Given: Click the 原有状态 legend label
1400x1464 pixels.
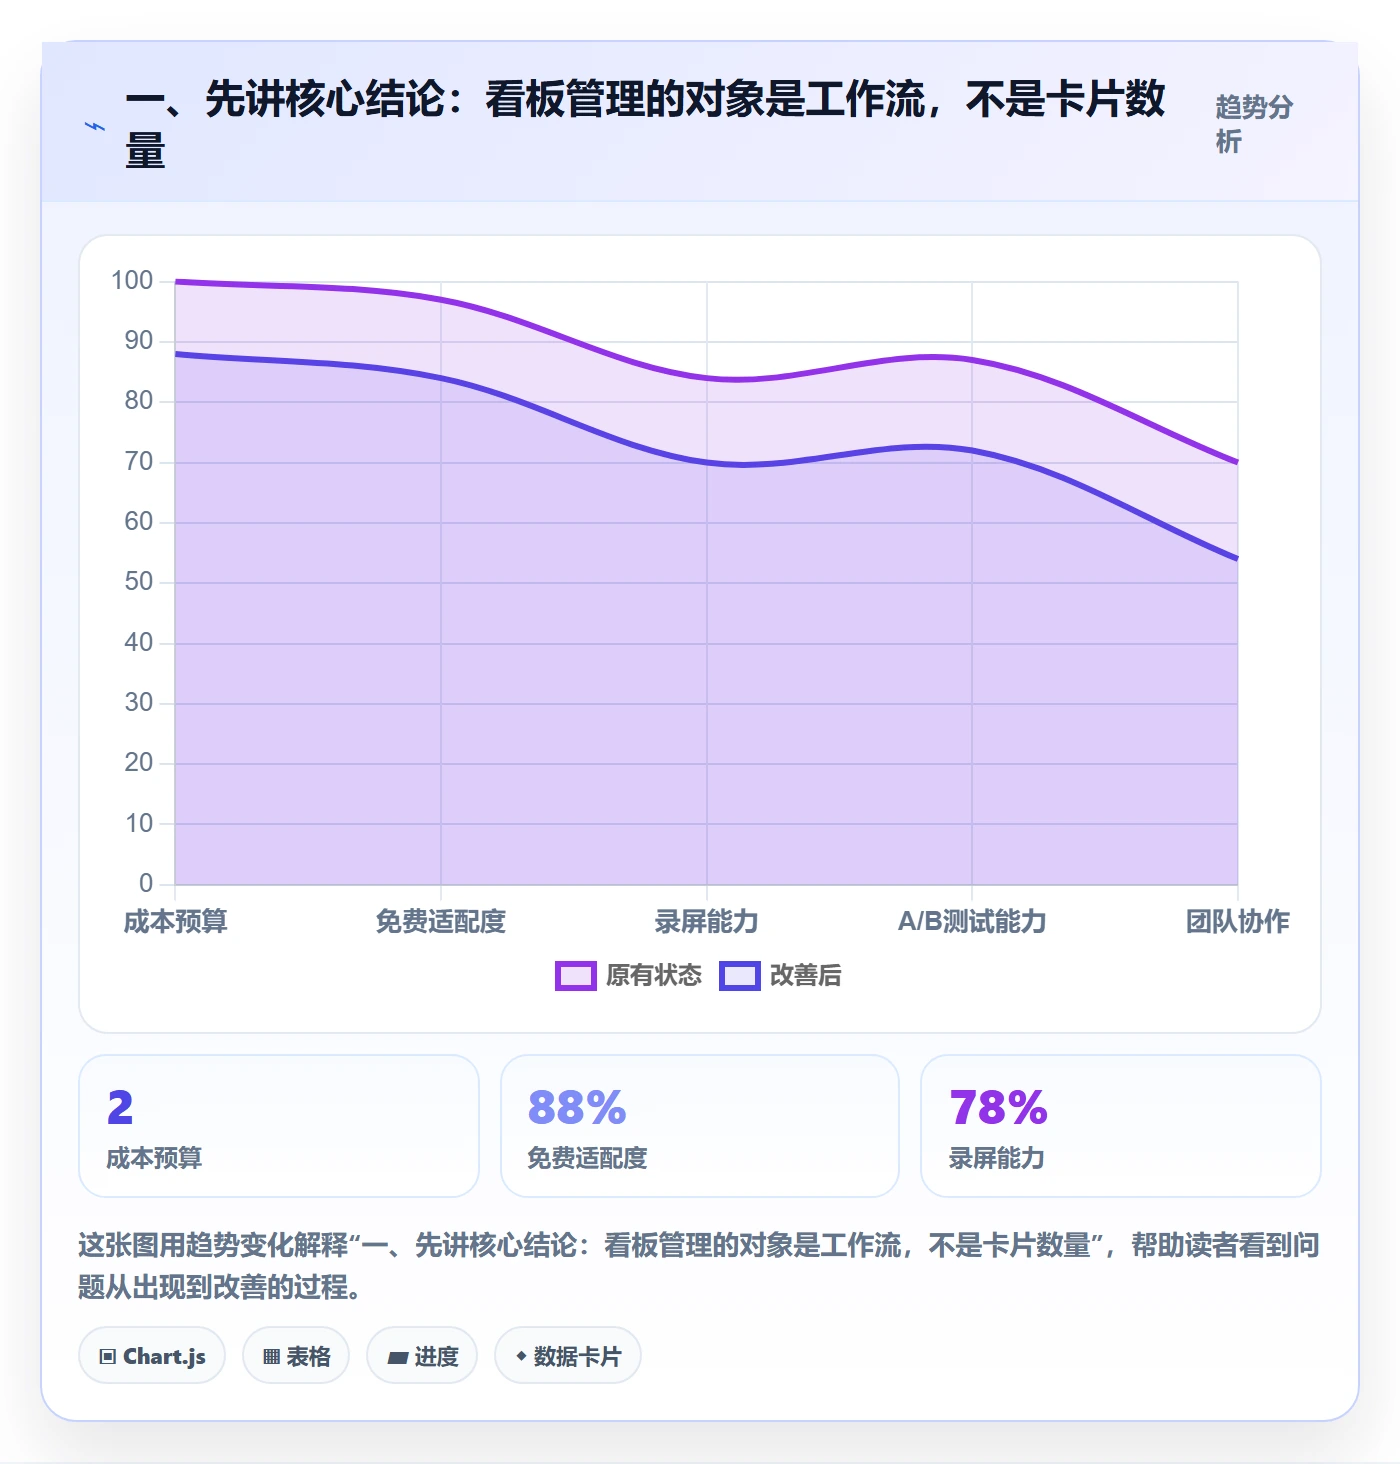Looking at the screenshot, I should pos(654,976).
